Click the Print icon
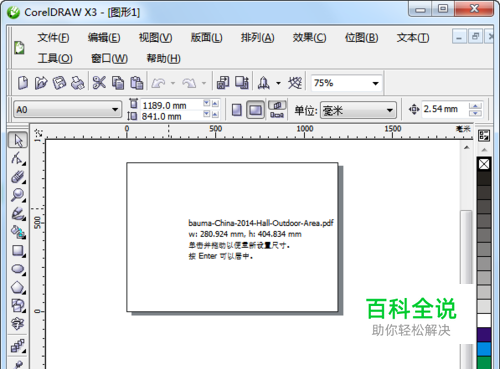 click(x=78, y=83)
